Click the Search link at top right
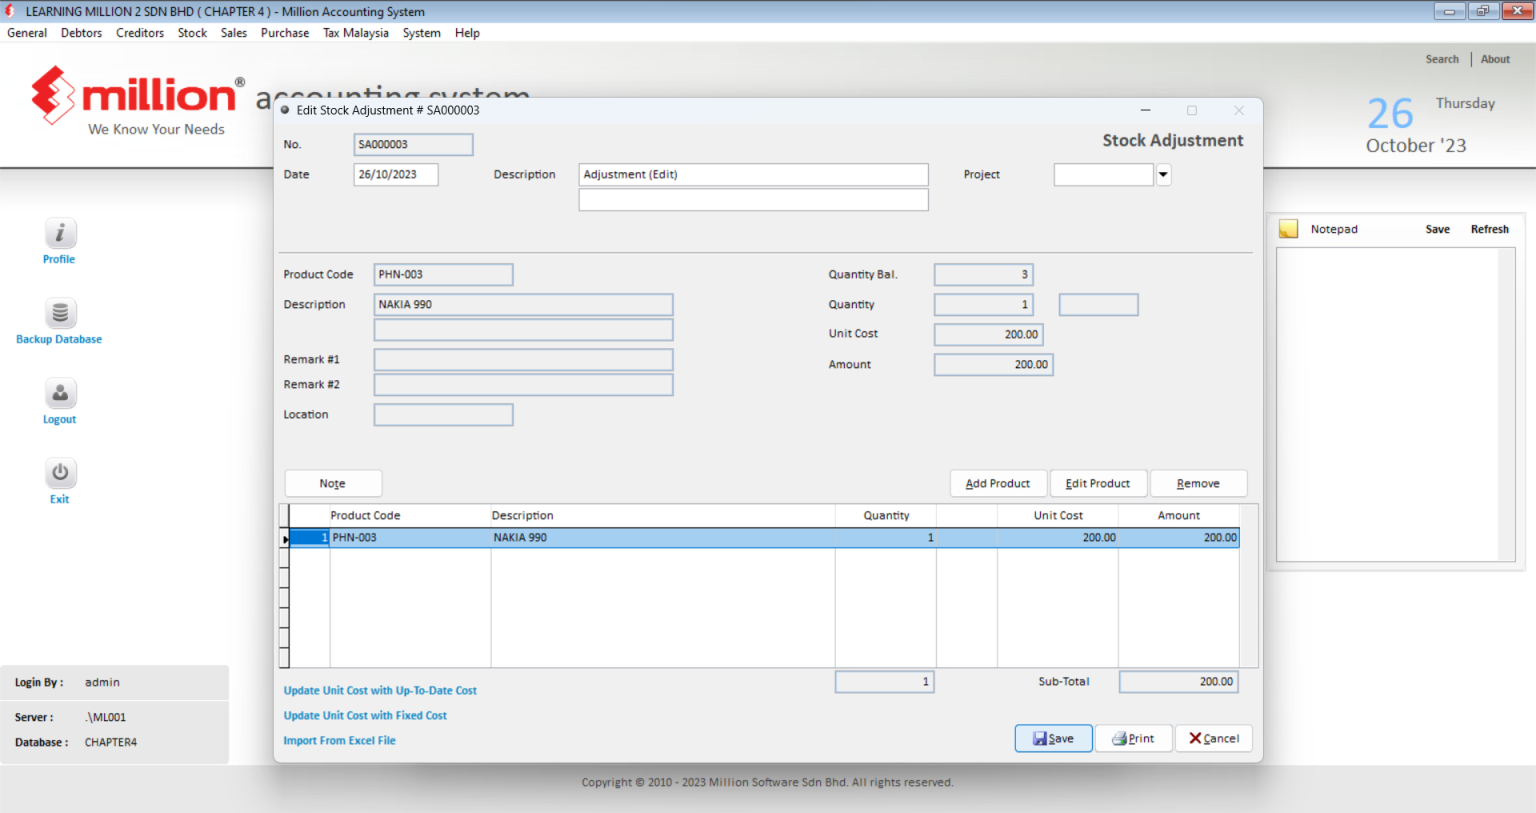 click(x=1442, y=59)
